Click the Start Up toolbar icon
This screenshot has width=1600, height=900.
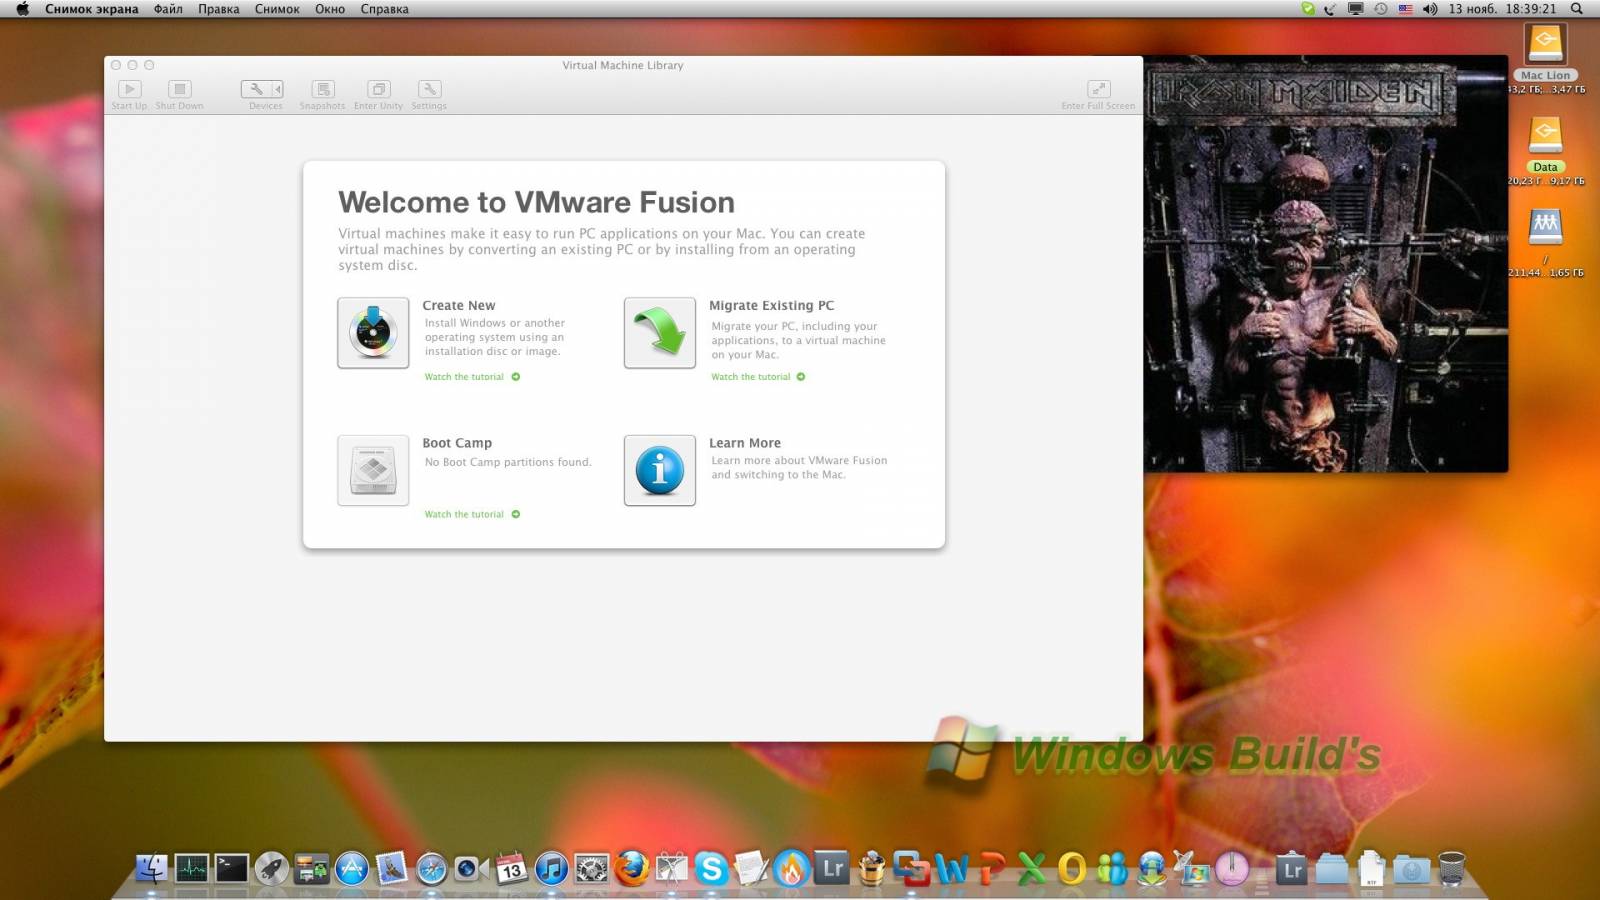click(129, 89)
